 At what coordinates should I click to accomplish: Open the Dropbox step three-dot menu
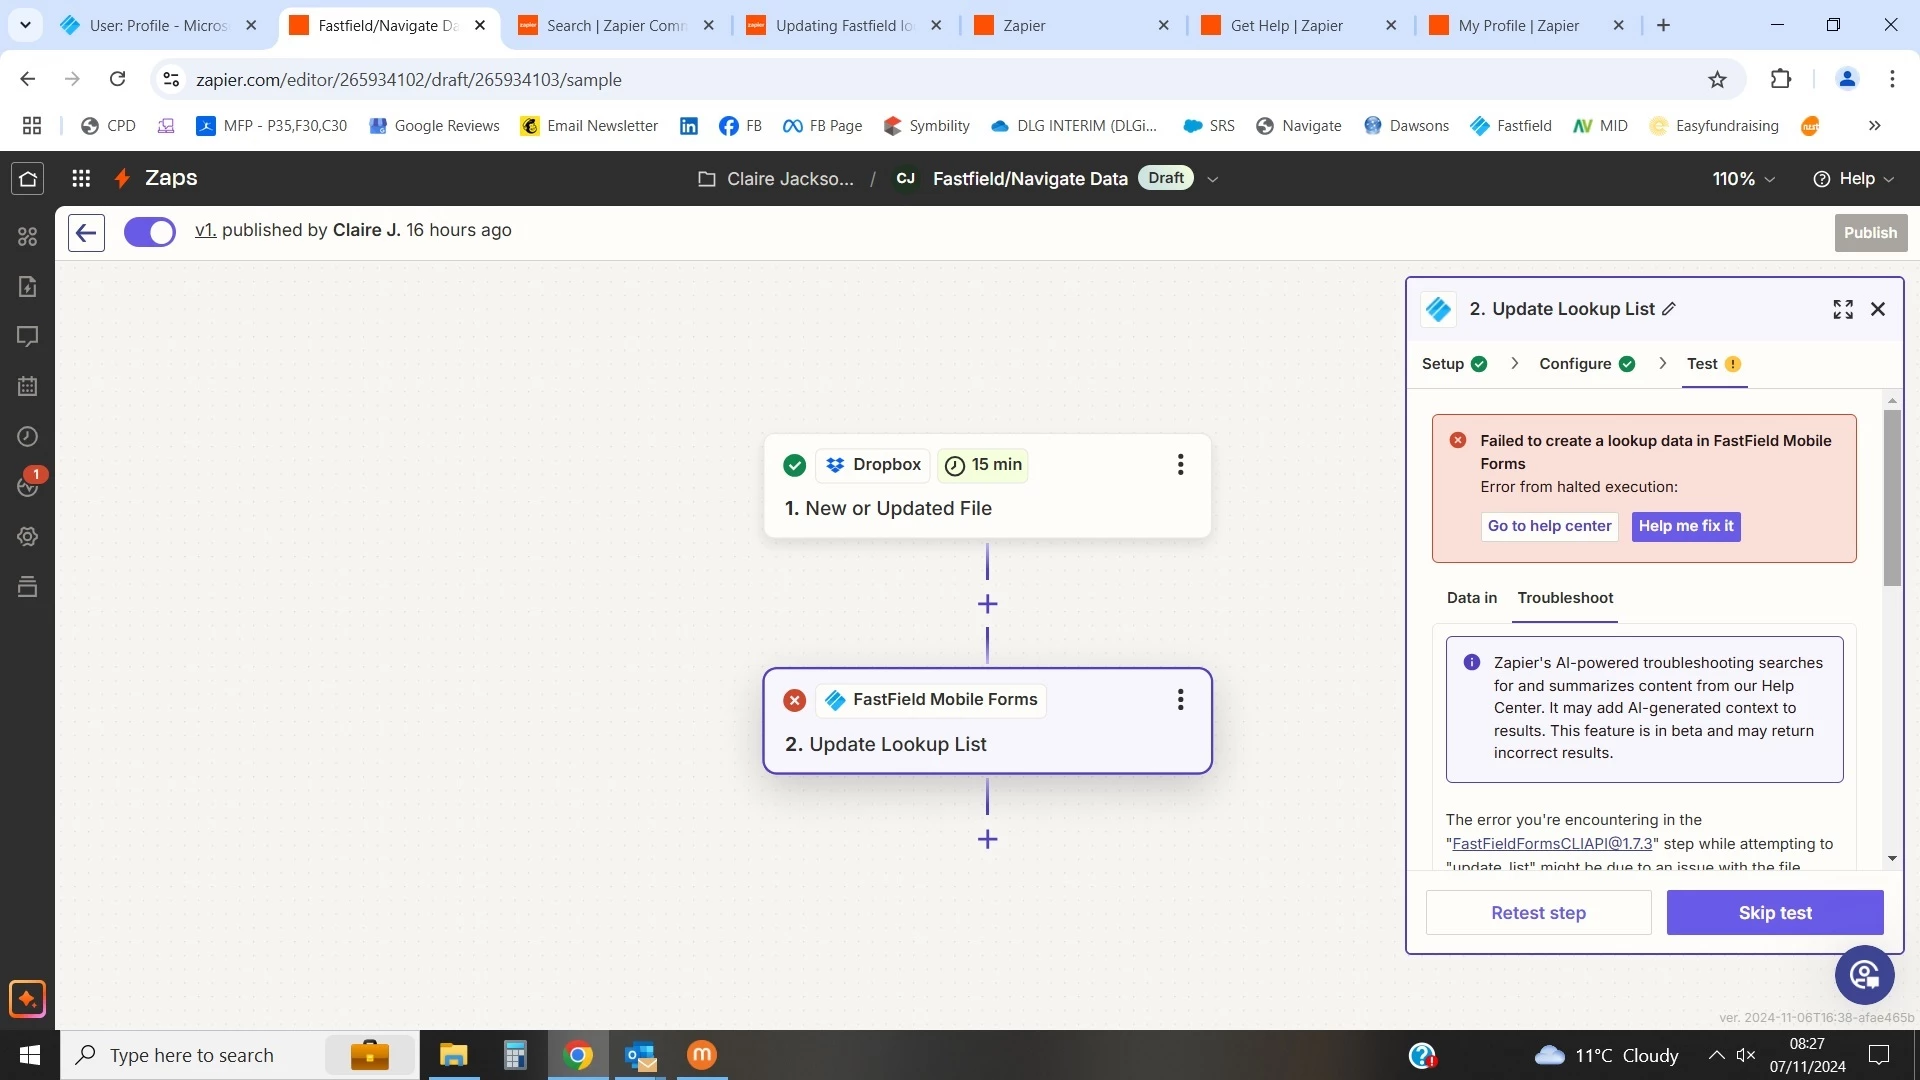click(x=1180, y=465)
